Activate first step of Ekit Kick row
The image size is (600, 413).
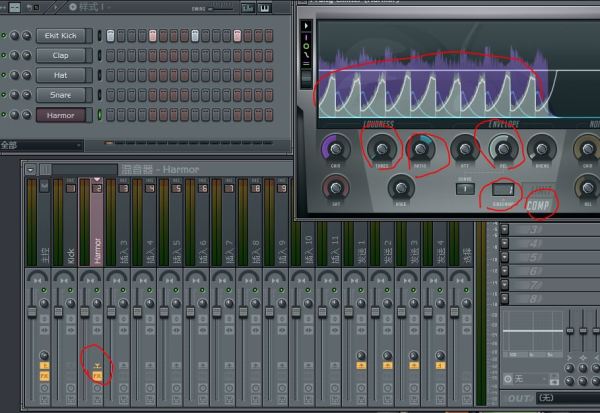[110, 36]
